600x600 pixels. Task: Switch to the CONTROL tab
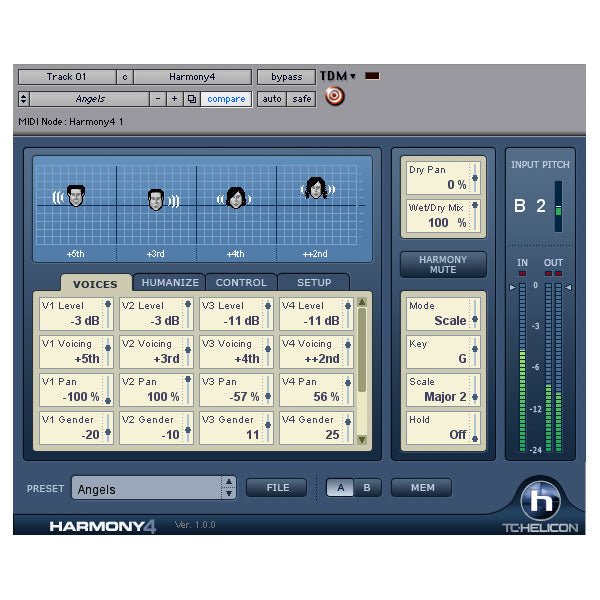pyautogui.click(x=241, y=282)
